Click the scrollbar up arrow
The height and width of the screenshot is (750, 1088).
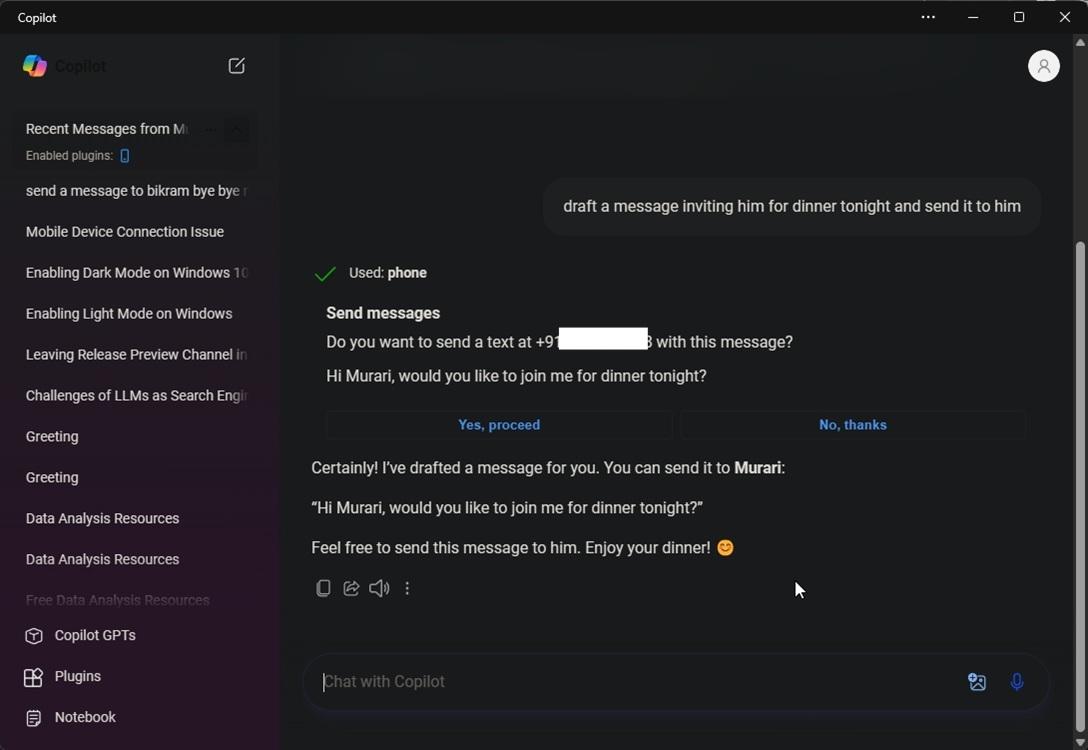(1080, 43)
